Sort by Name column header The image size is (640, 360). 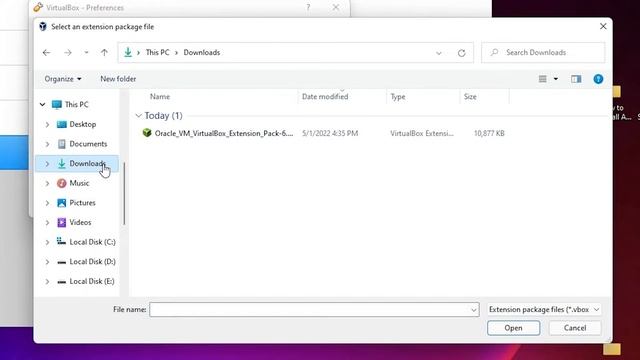[160, 97]
